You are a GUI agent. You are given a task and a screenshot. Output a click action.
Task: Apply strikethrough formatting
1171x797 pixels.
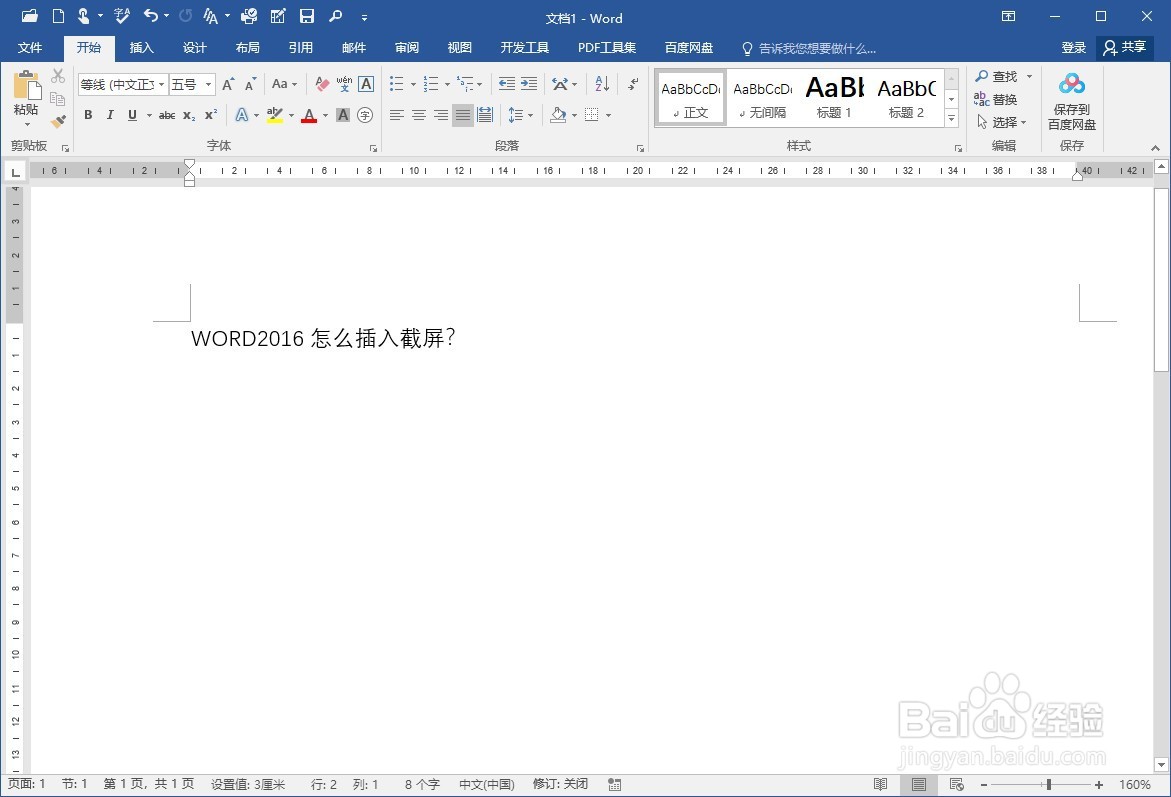point(165,115)
